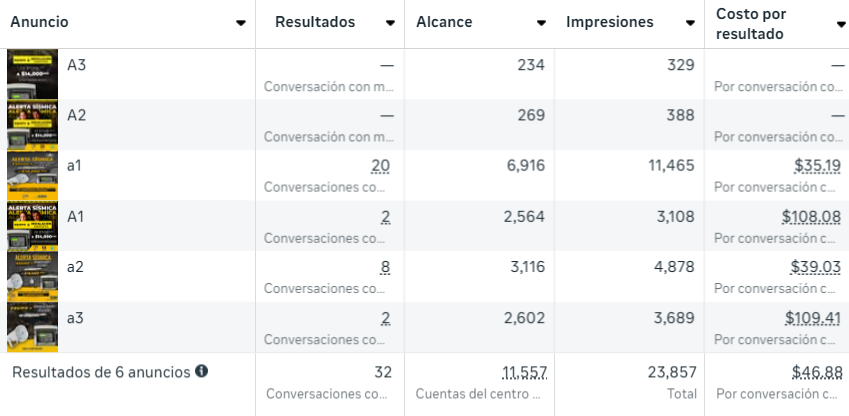849x416 pixels.
Task: Expand the Alcance column dropdown arrow
Action: click(541, 23)
